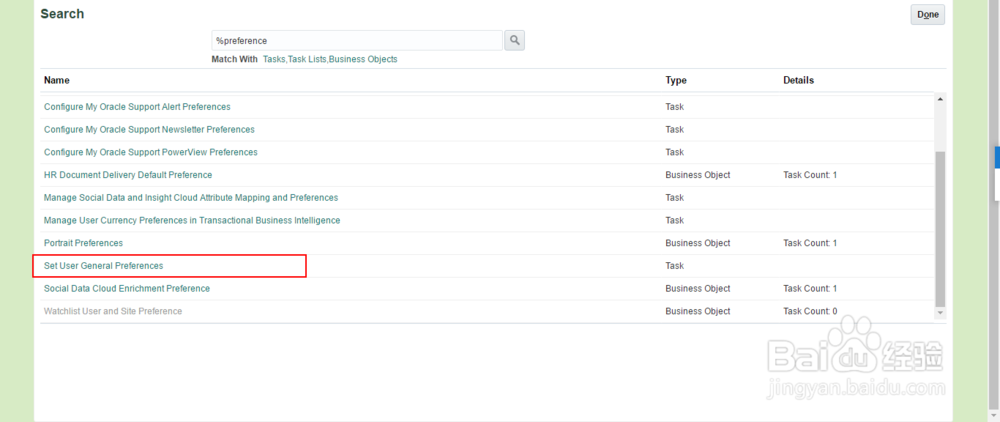Open Social Data Cloud Enrichment Preference
This screenshot has height=422, width=1000.
point(127,289)
